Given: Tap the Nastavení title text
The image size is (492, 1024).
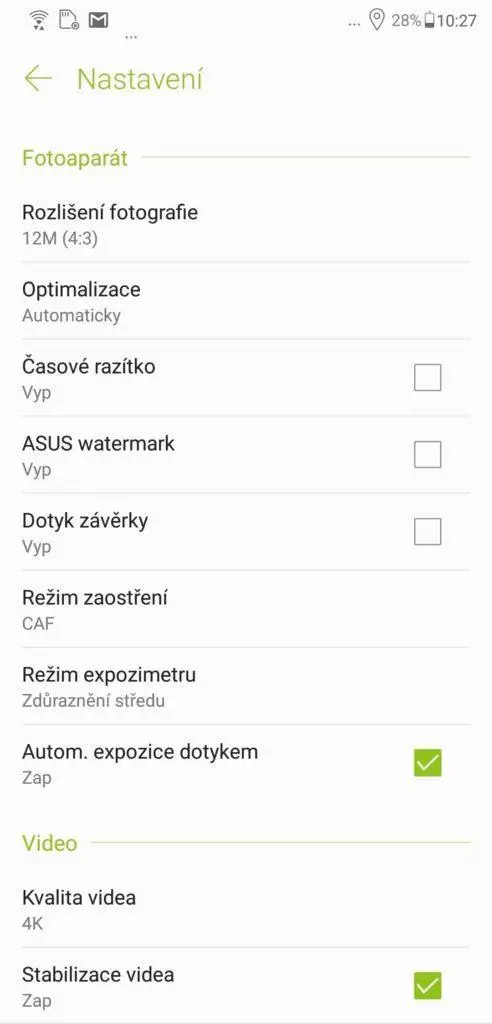Looking at the screenshot, I should 140,79.
